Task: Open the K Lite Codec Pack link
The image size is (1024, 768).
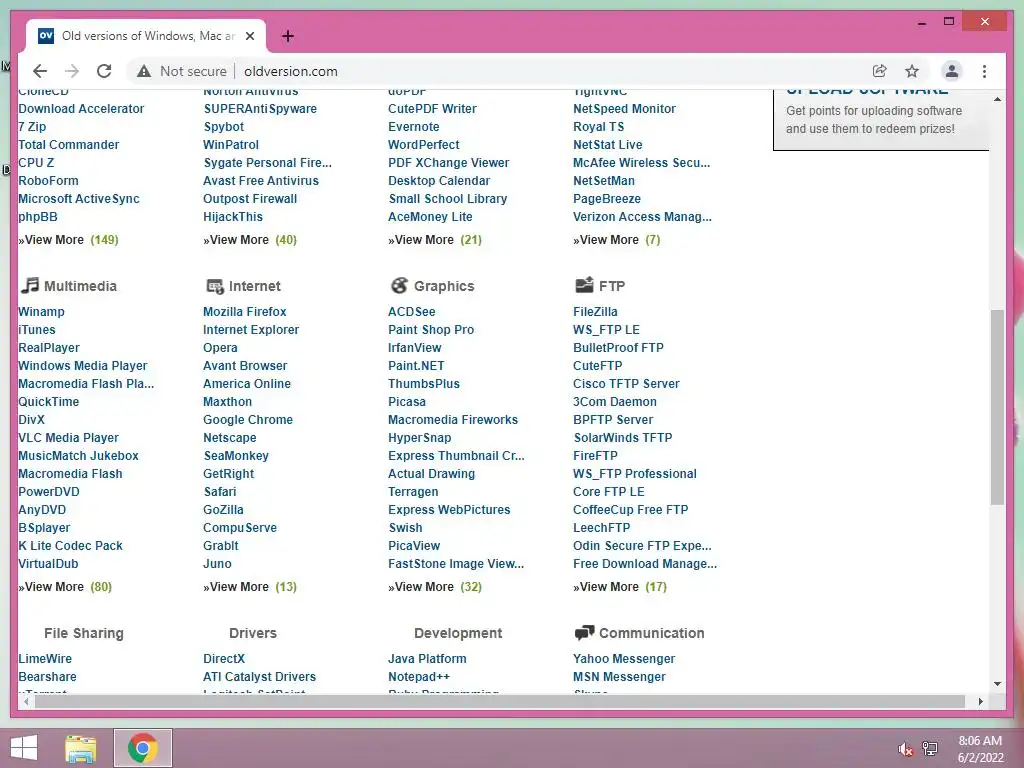Action: click(x=71, y=545)
